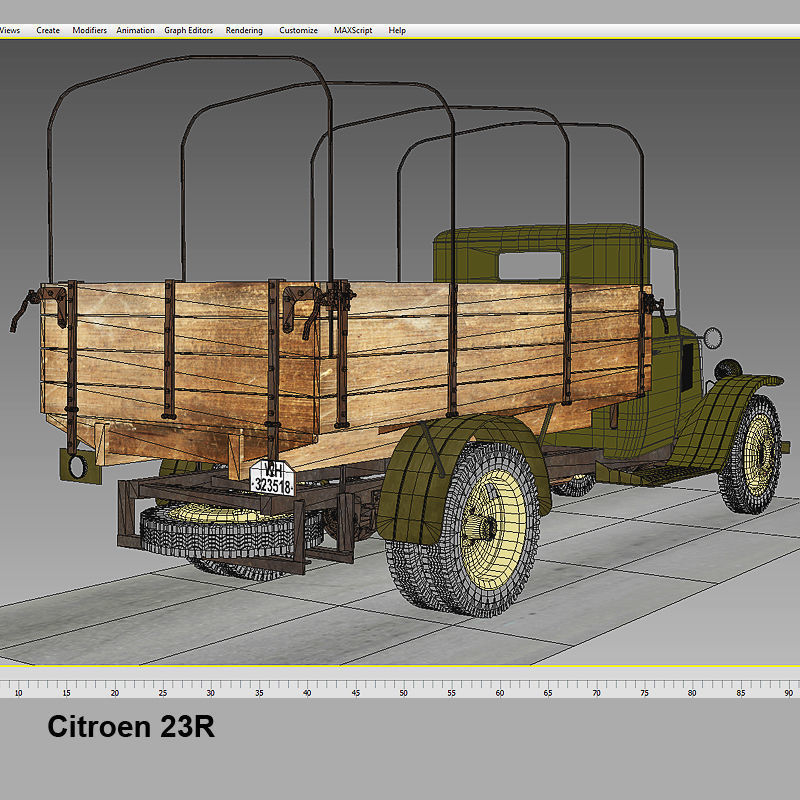The width and height of the screenshot is (800, 800).
Task: Open the Views menu
Action: (10, 31)
